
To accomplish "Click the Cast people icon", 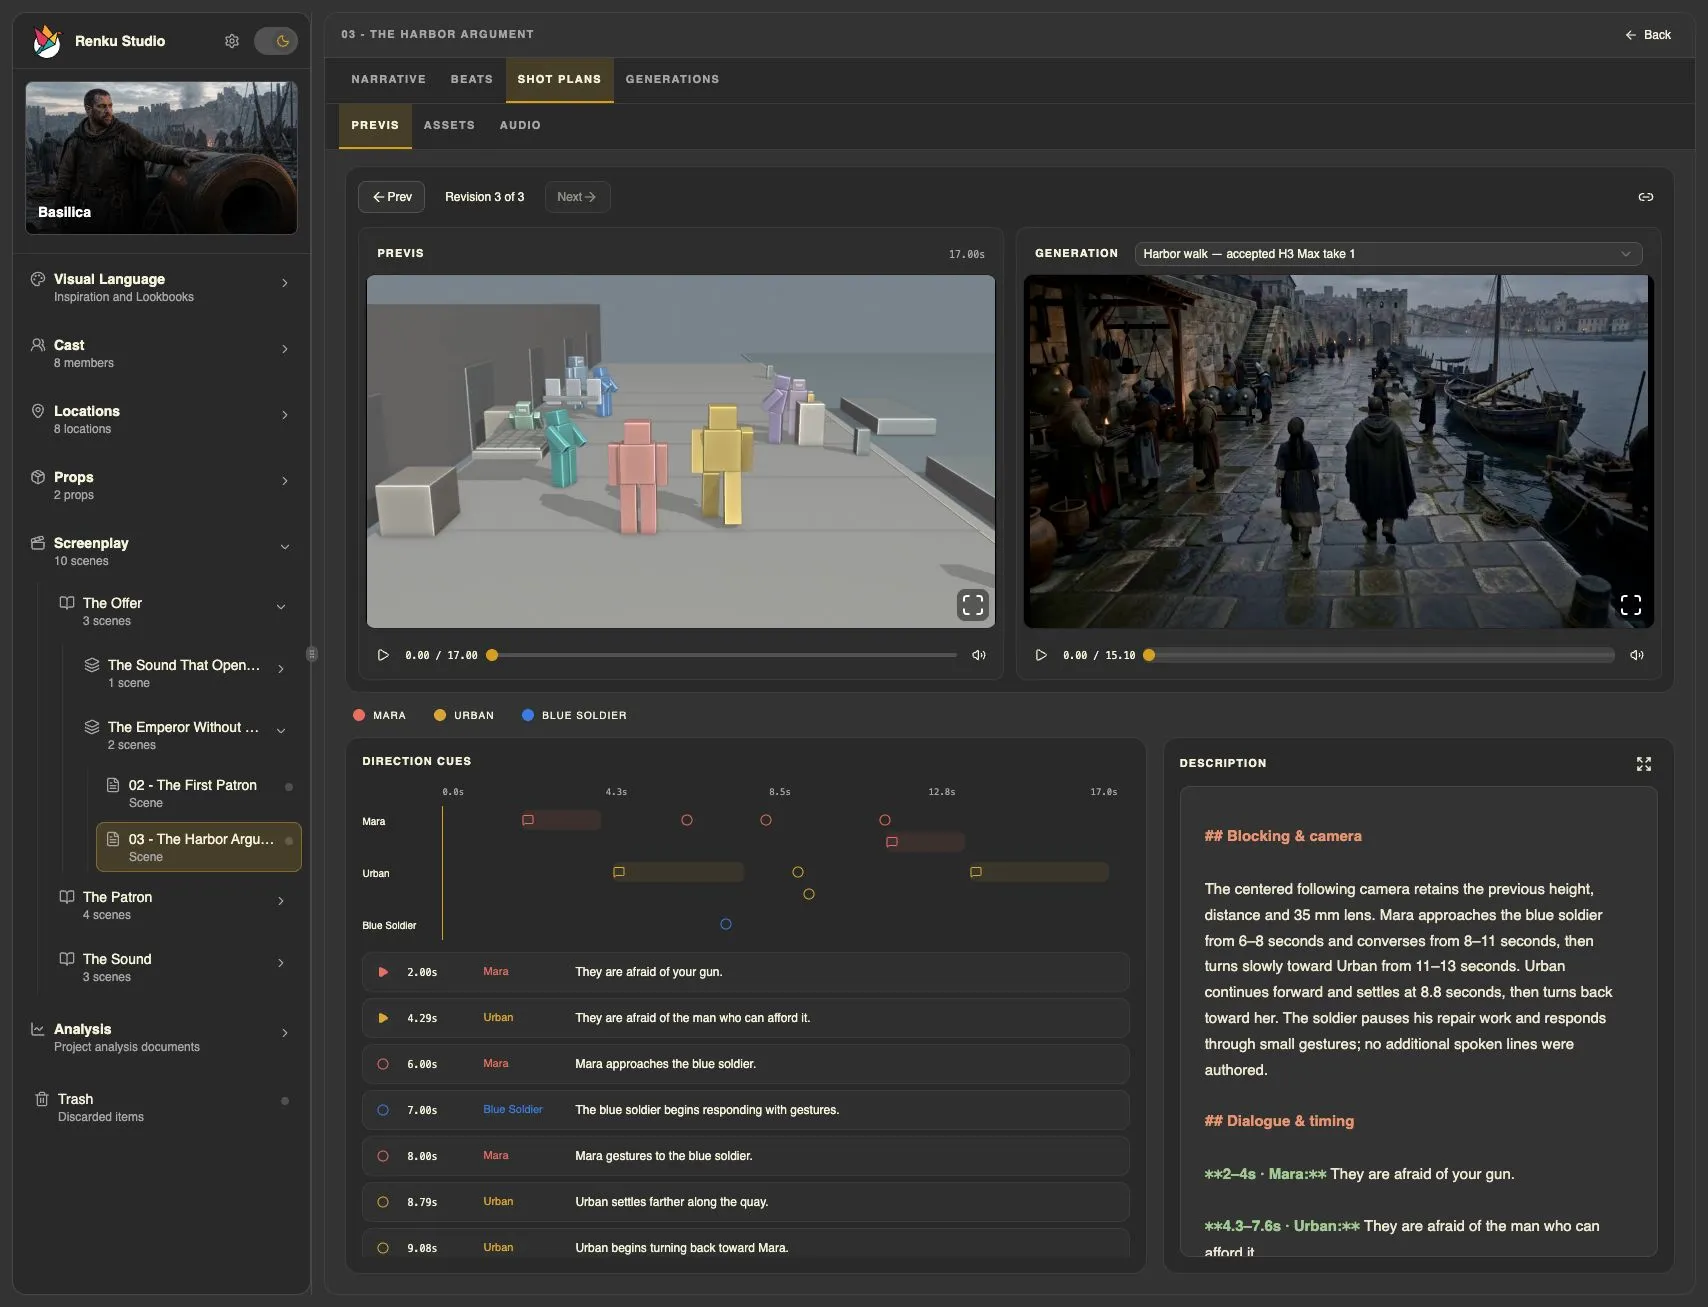I will [38, 345].
